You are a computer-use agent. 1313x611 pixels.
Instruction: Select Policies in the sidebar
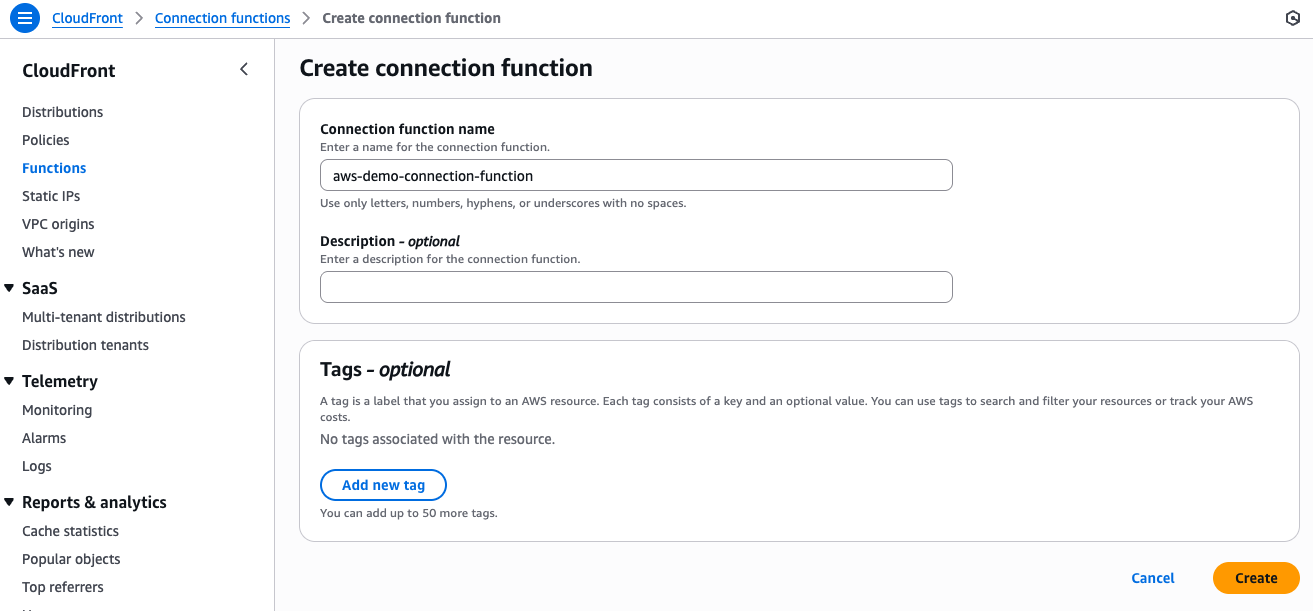(46, 140)
